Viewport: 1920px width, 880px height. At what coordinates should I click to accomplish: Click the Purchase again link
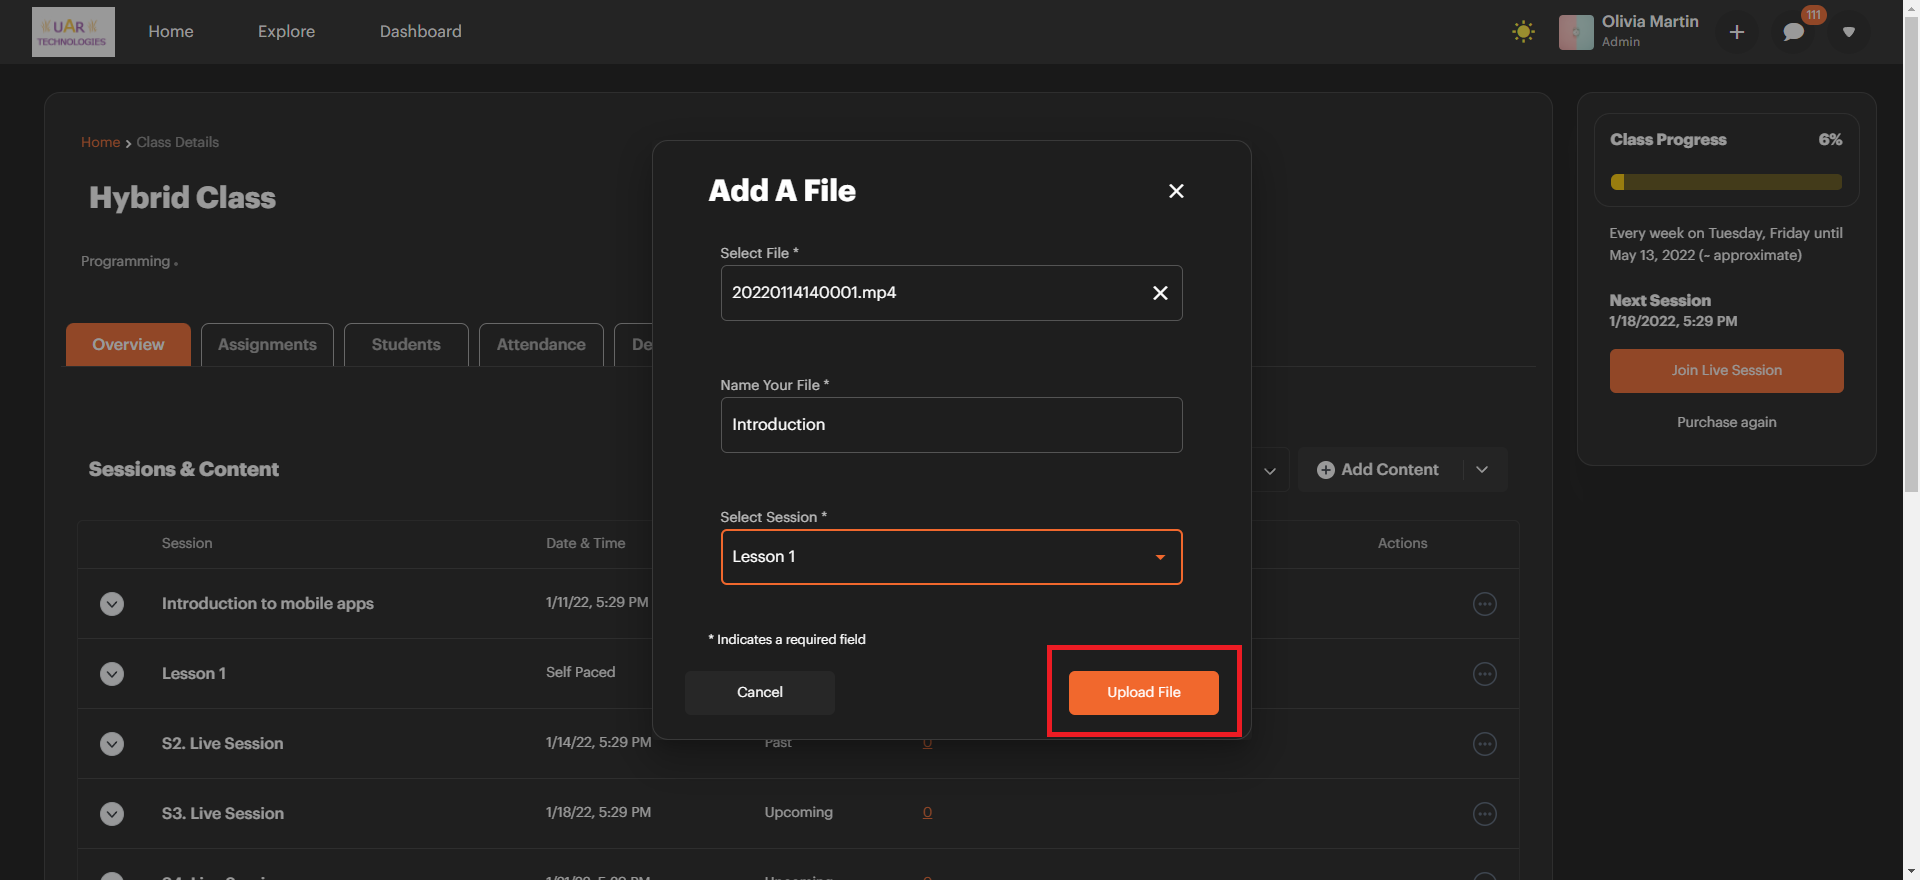(1726, 423)
